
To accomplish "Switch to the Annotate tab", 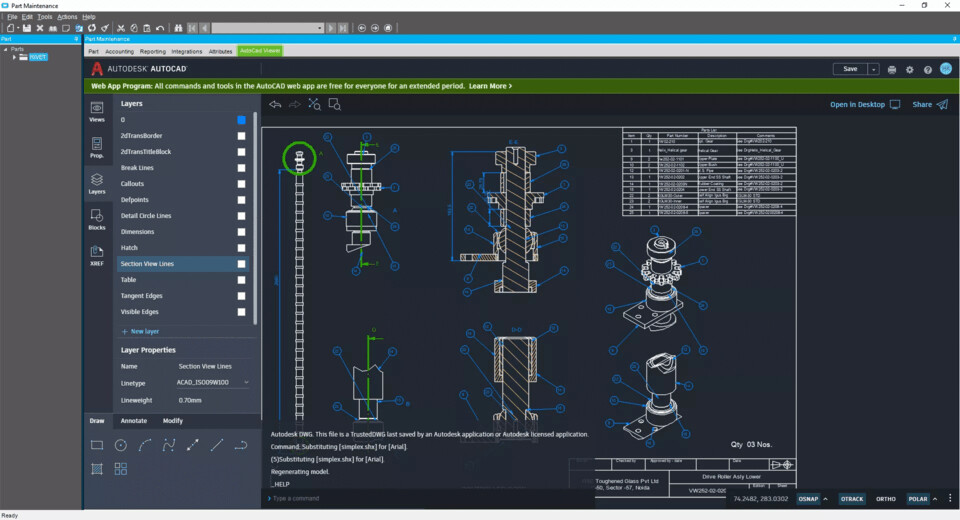I will pyautogui.click(x=133, y=421).
